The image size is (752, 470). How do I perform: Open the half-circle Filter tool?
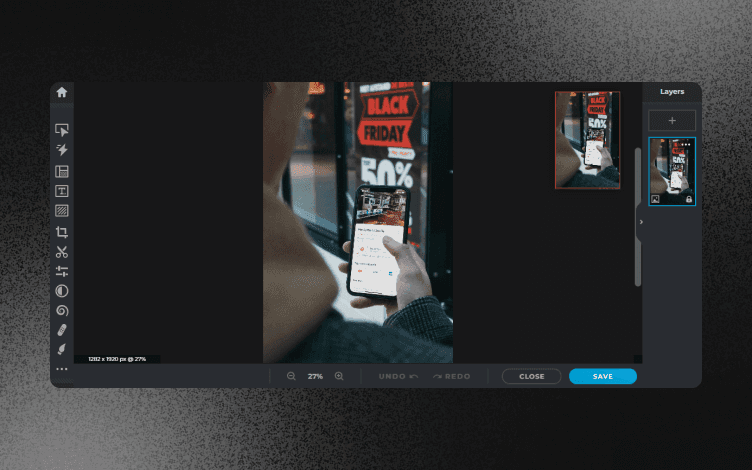pyautogui.click(x=61, y=291)
